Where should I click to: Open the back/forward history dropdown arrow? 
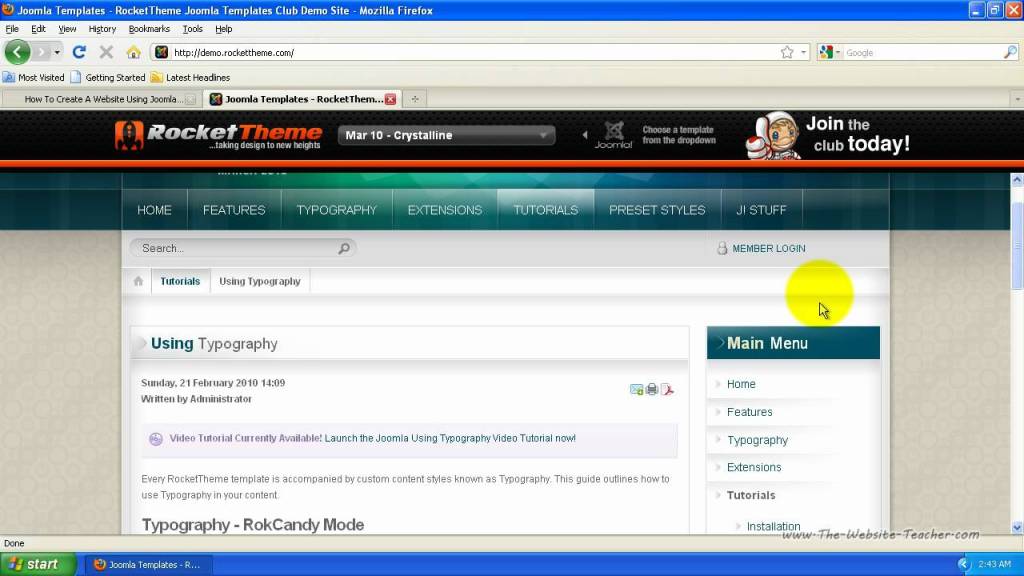click(57, 52)
